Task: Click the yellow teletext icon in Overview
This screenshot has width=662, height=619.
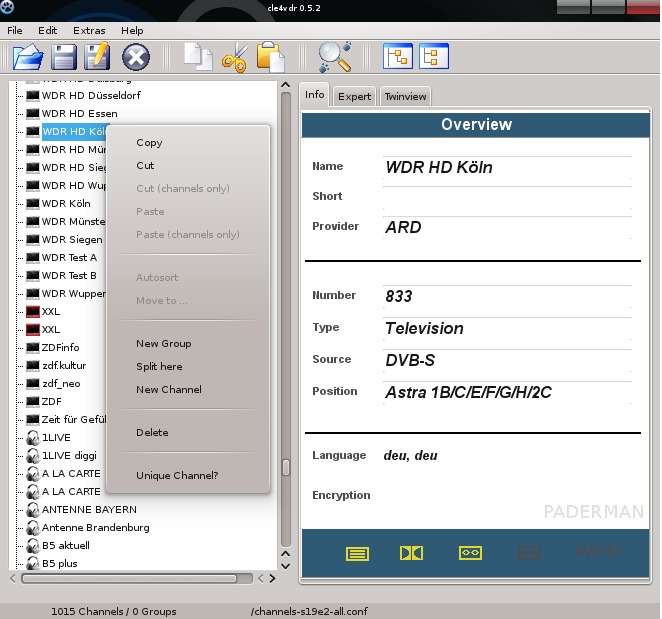Action: 358,552
